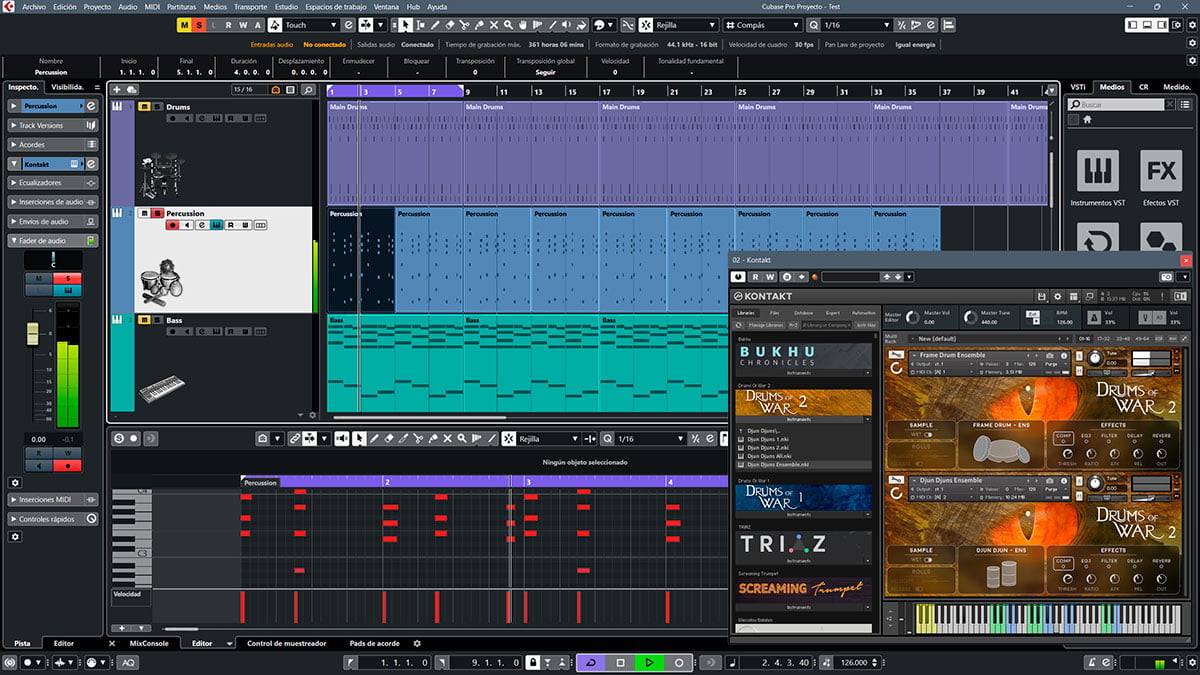The width and height of the screenshot is (1200, 675).
Task: Click the Home icon in Medios panel
Action: pyautogui.click(x=1087, y=119)
